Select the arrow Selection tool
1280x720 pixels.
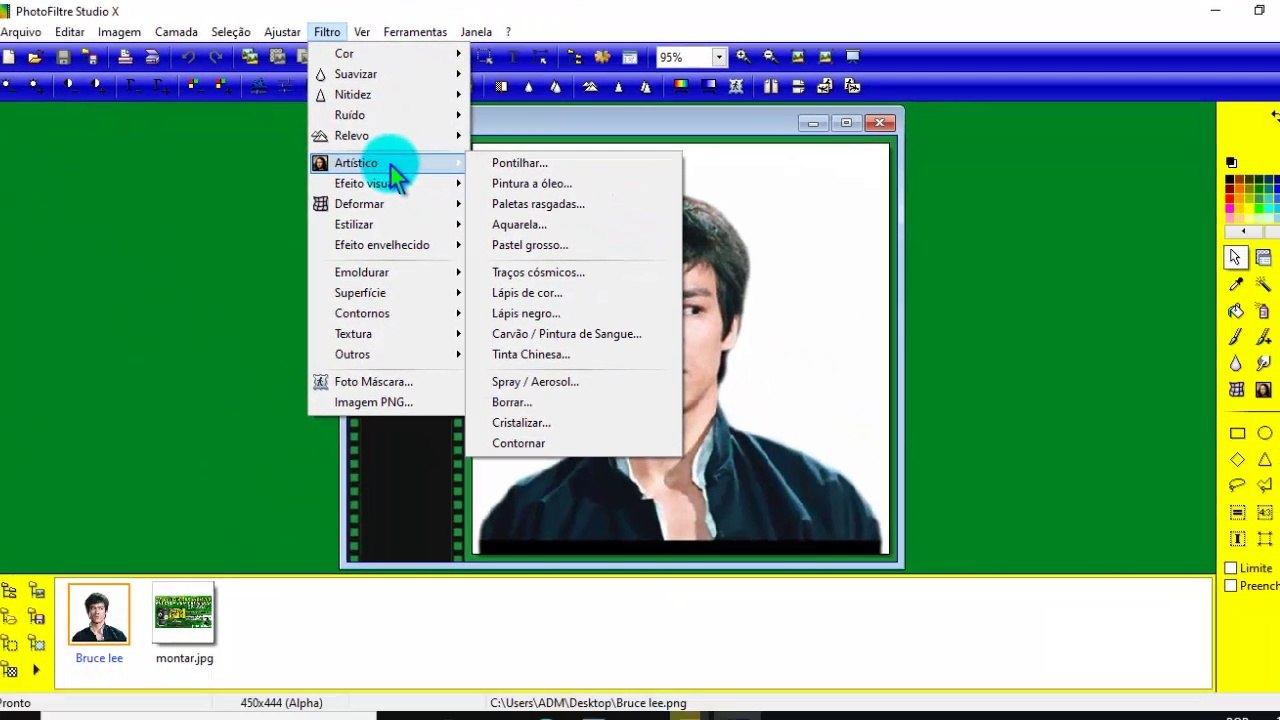tap(1237, 258)
